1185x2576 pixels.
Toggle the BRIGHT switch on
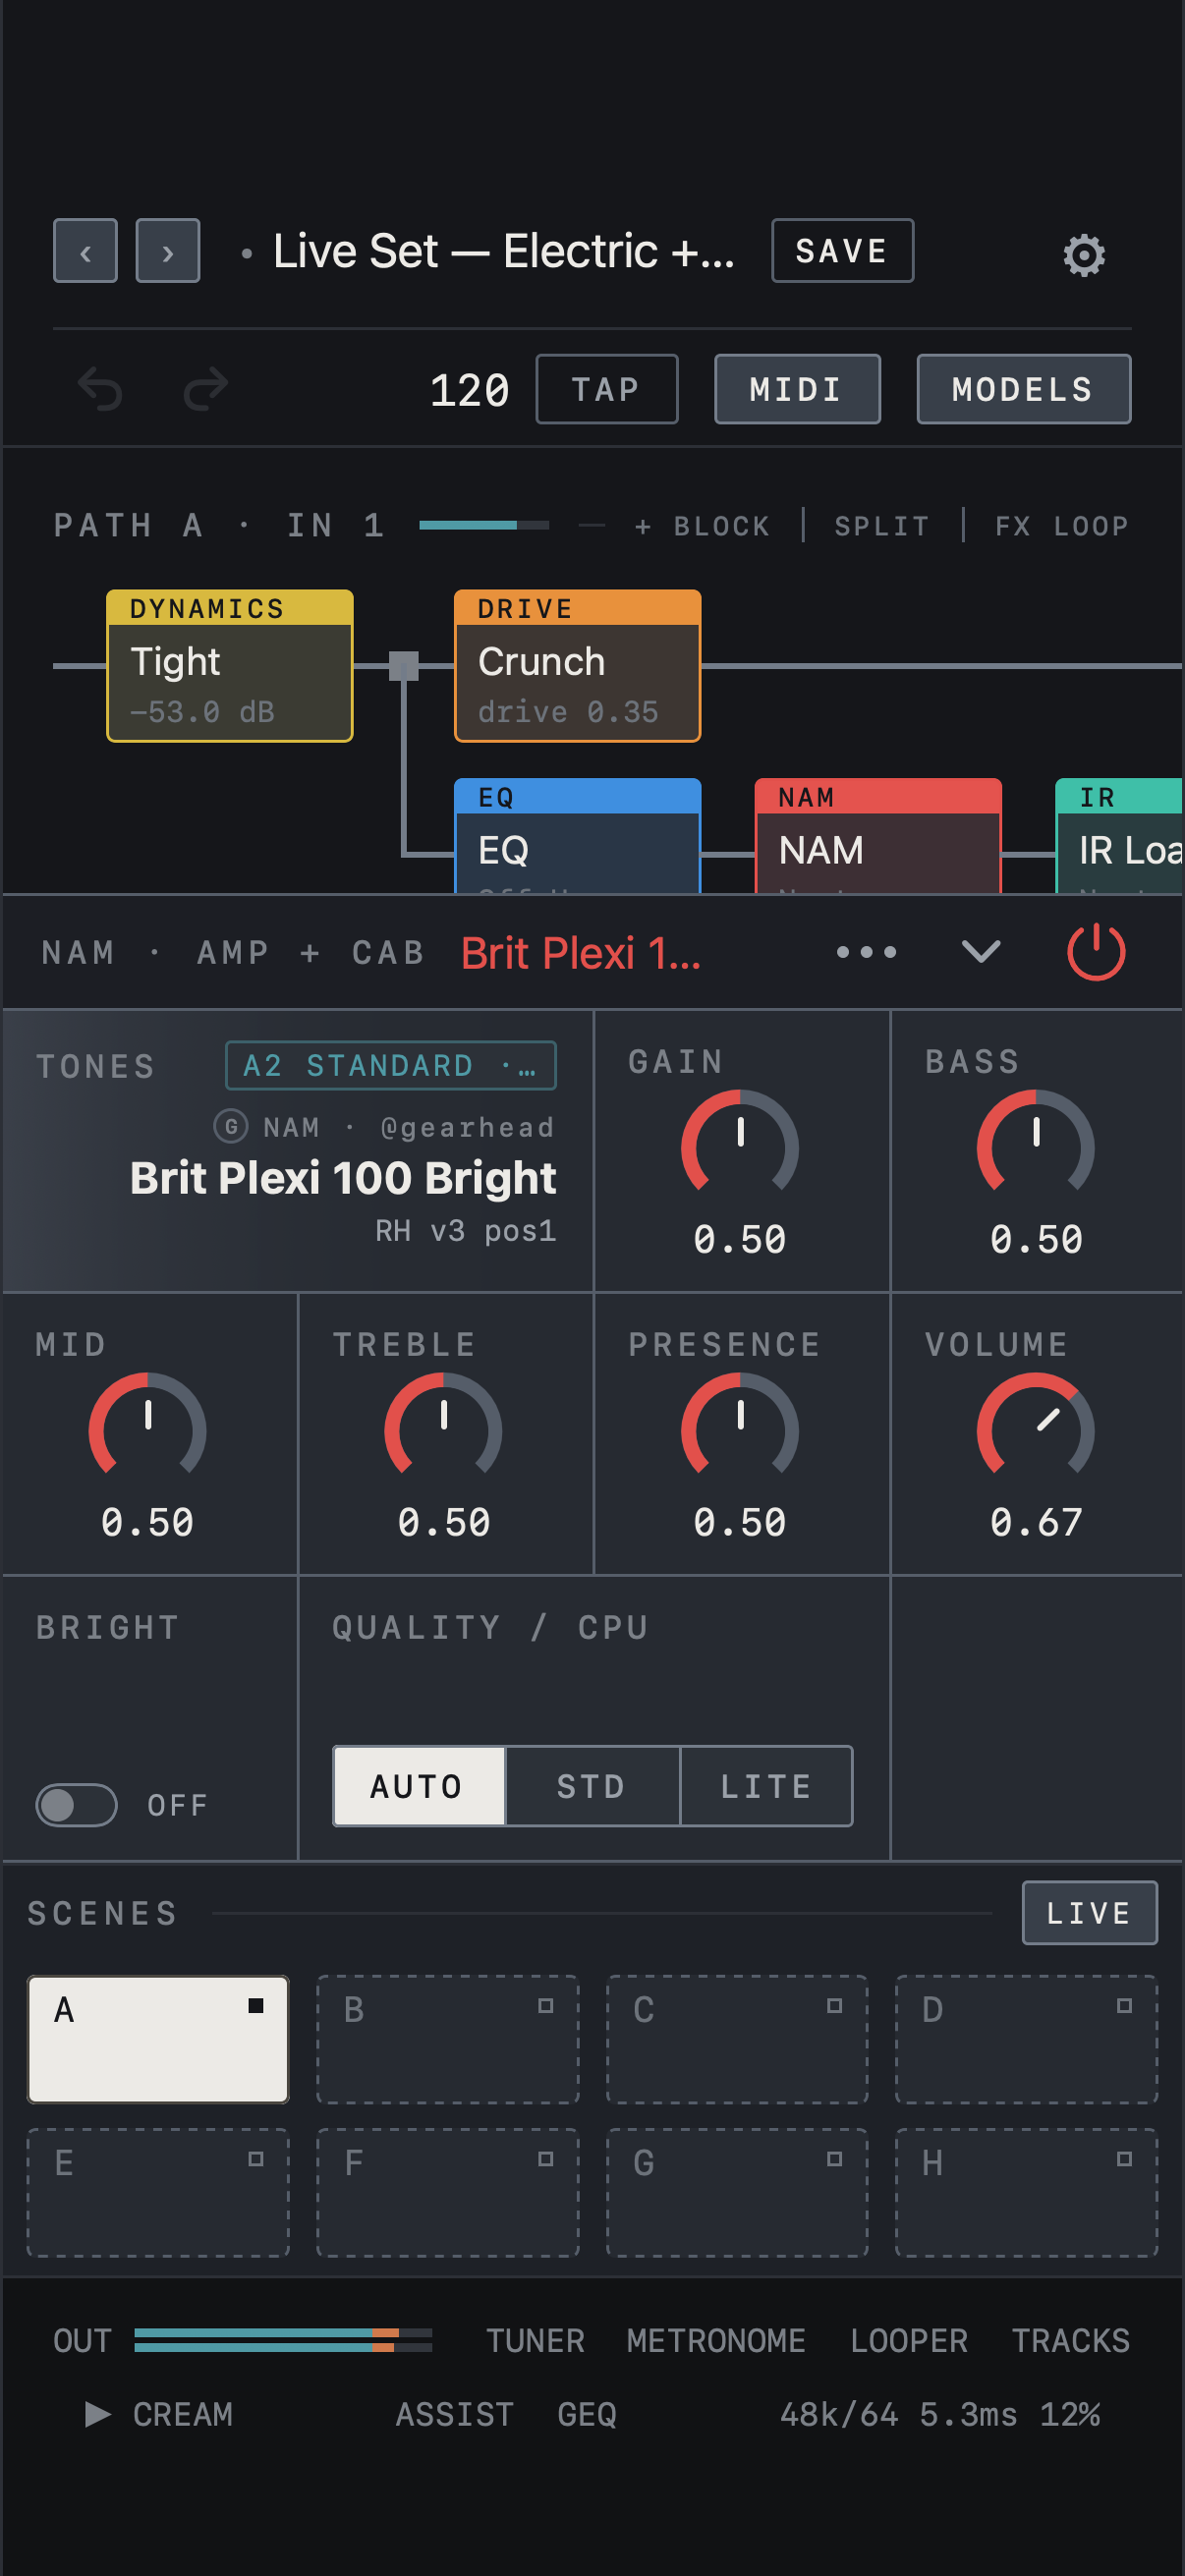tap(76, 1805)
